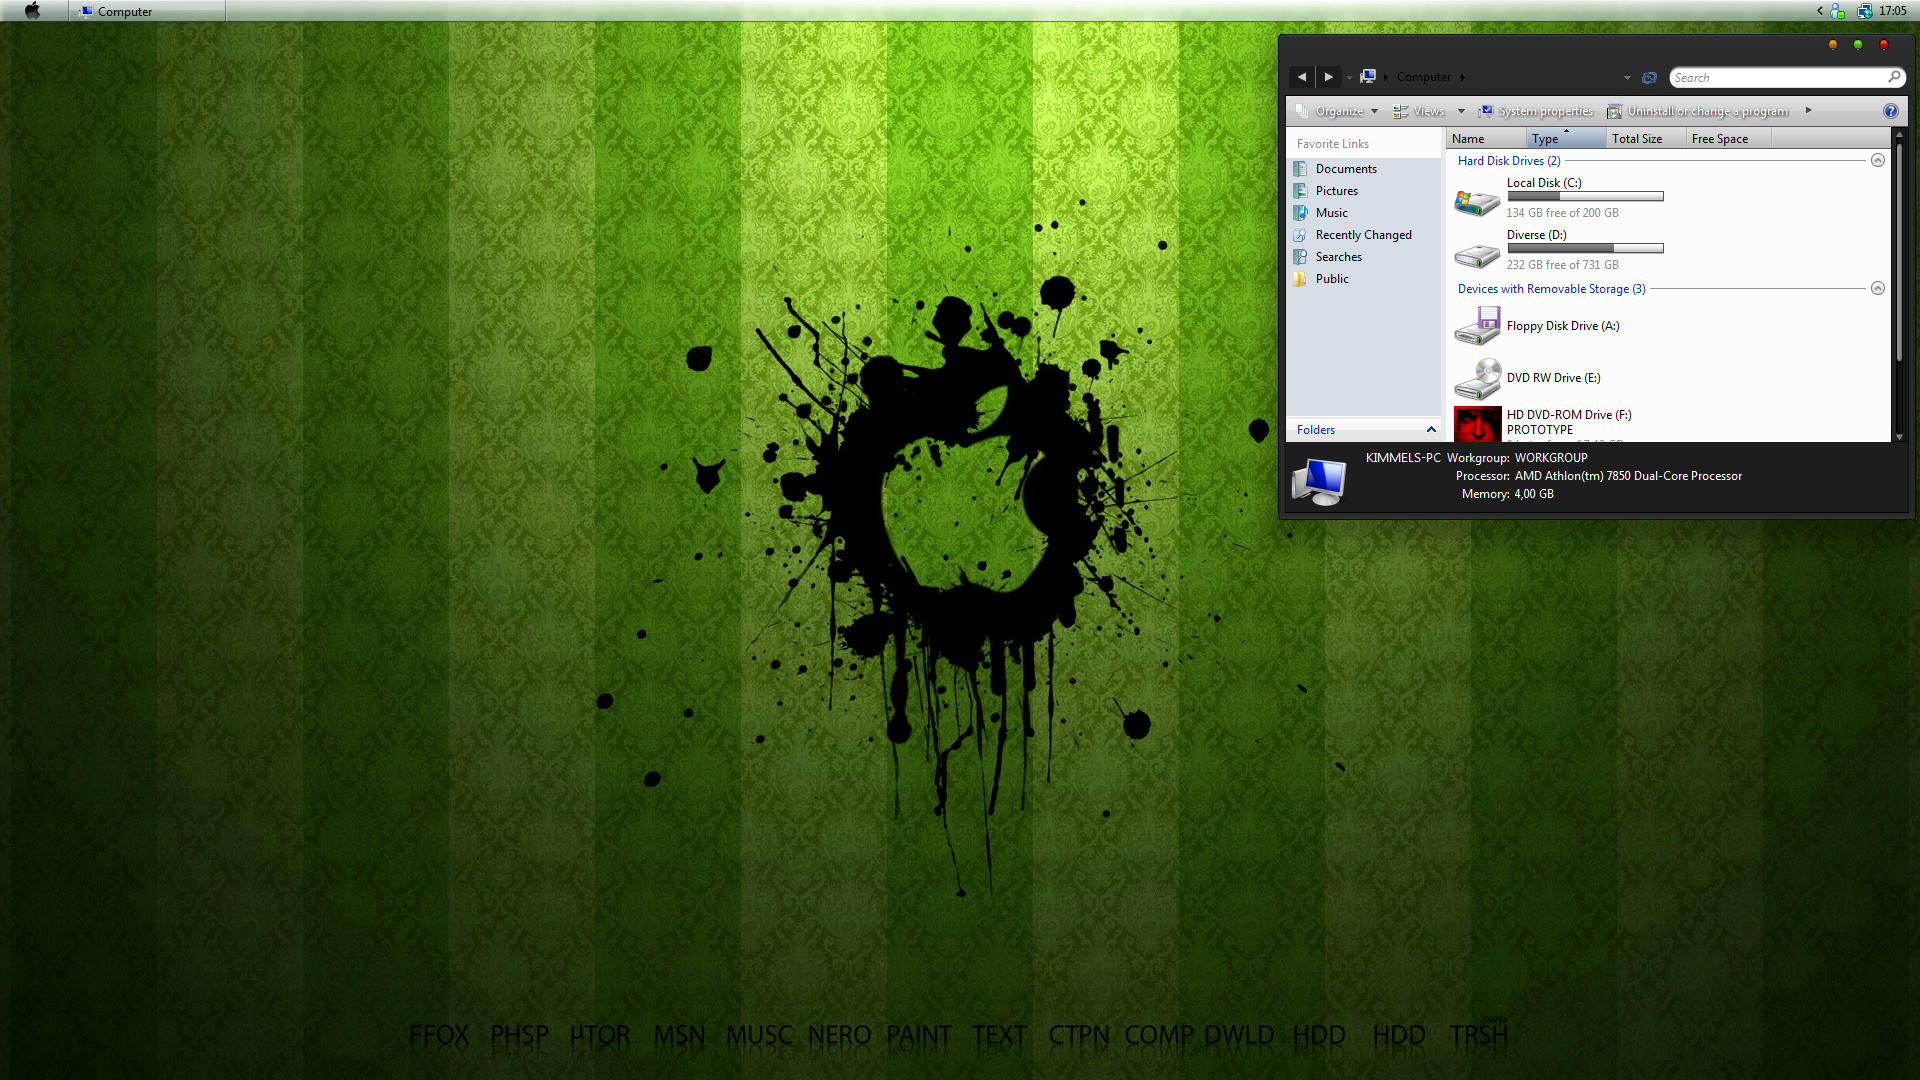
Task: Click the Public folder icon
Action: click(x=1300, y=279)
